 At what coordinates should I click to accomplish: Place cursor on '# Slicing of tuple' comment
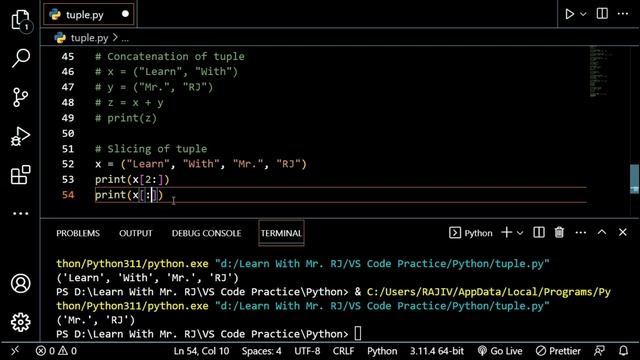pyautogui.click(x=151, y=149)
